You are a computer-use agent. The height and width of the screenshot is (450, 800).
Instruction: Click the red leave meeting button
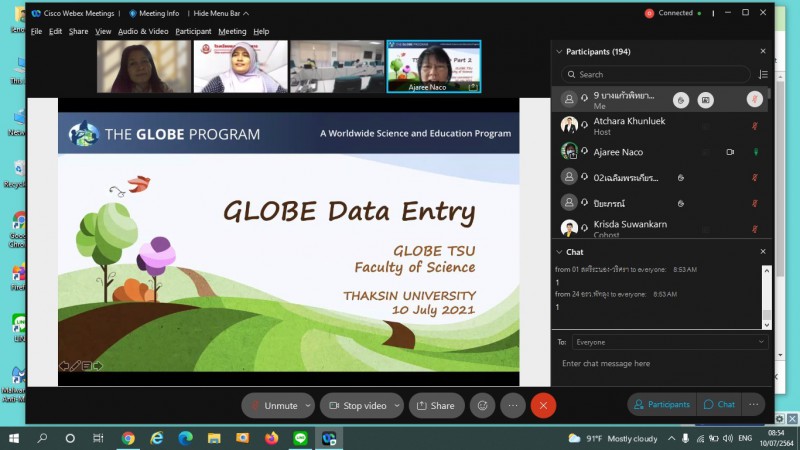pos(543,406)
